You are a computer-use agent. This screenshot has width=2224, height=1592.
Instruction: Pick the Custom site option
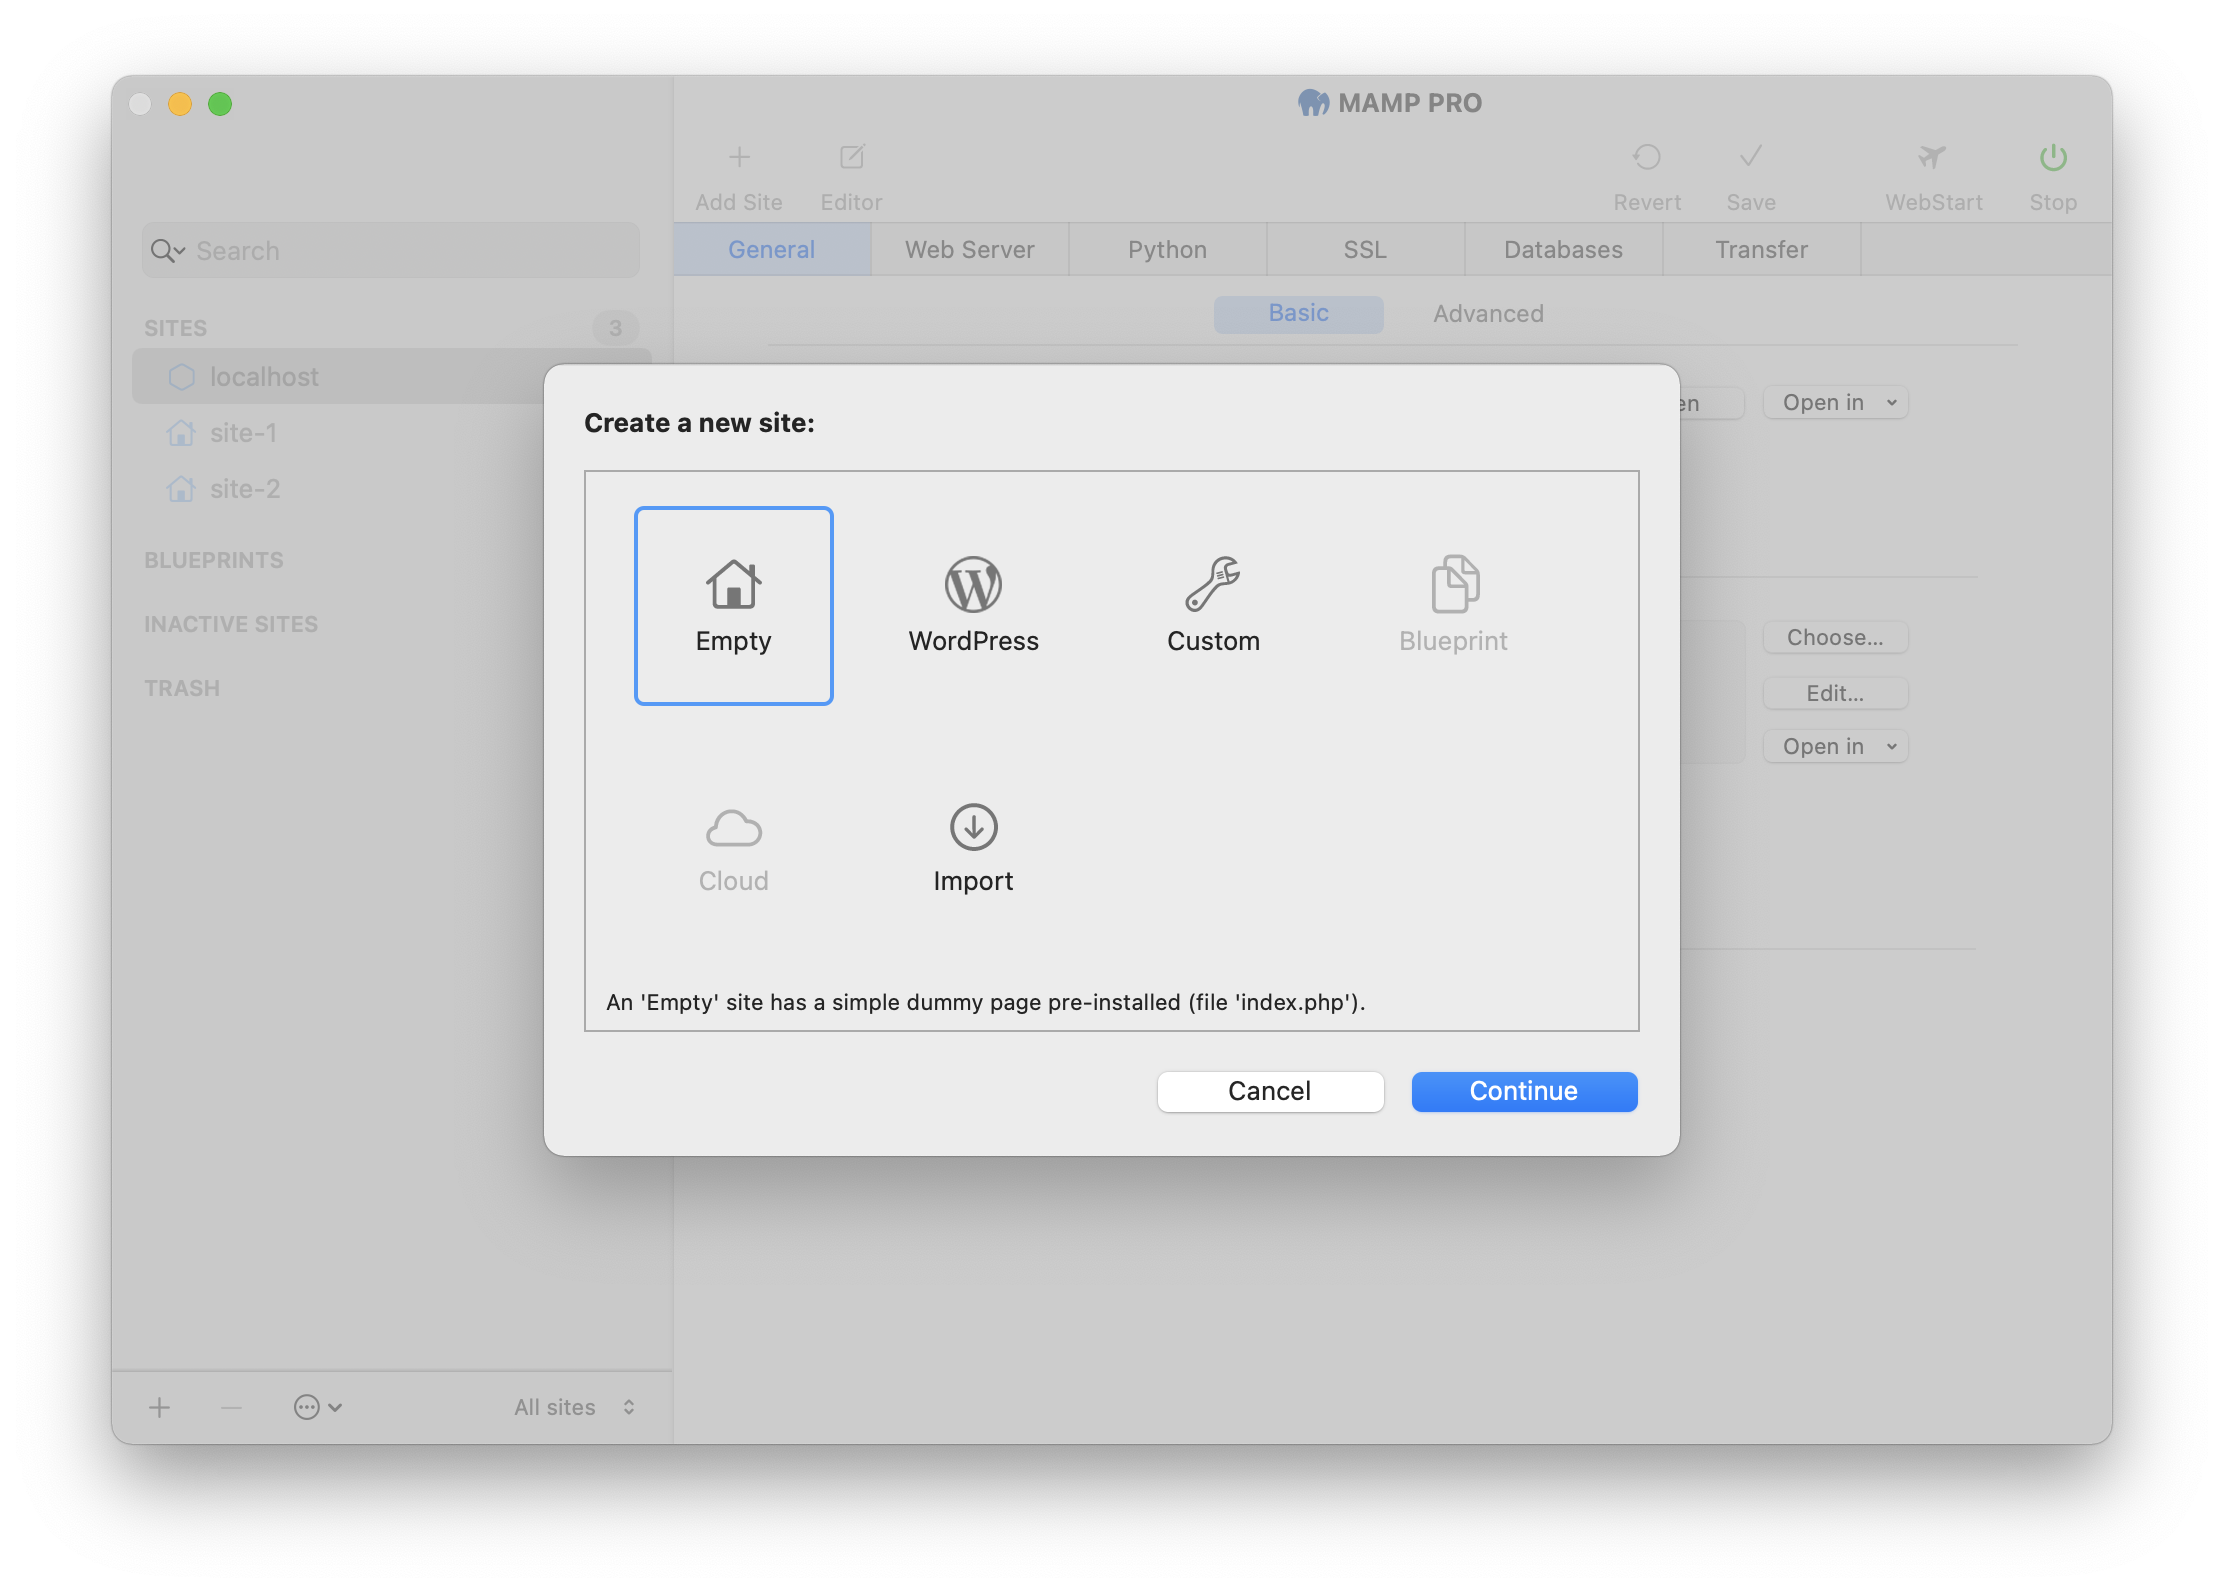[x=1213, y=606]
